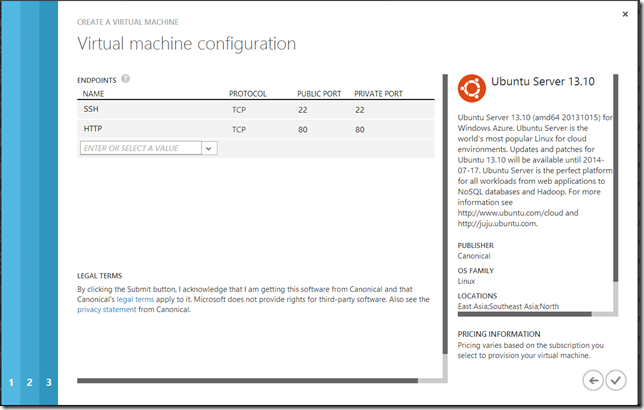Screen dimensions: 644x410
Task: Click the CREATE A VIRTUAL MACHINE label
Action: (128, 22)
